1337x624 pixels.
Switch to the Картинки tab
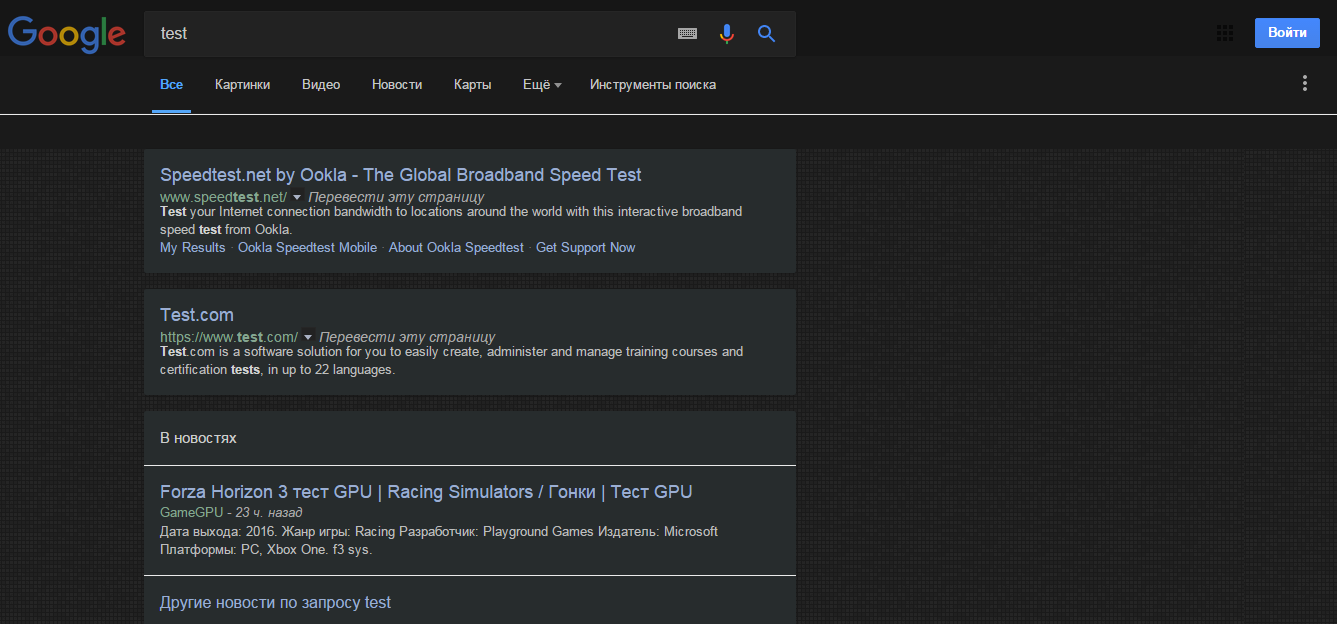[242, 85]
